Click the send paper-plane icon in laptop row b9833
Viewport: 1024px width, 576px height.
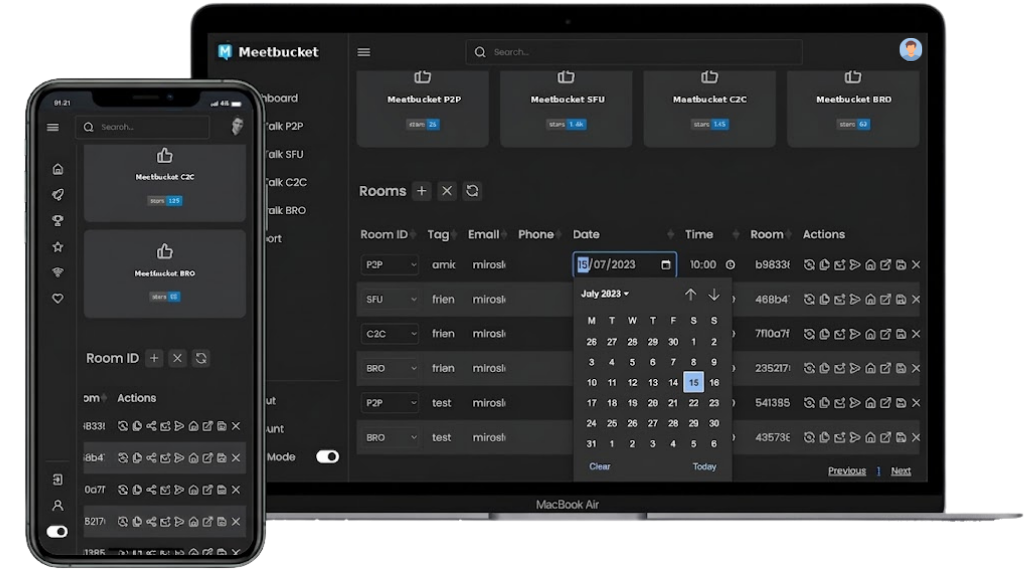point(855,264)
